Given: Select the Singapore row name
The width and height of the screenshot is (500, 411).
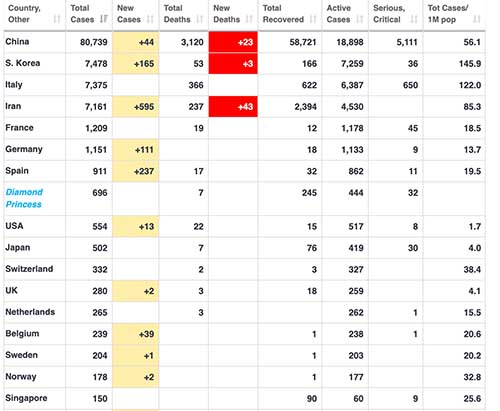Looking at the screenshot, I should pos(26,398).
